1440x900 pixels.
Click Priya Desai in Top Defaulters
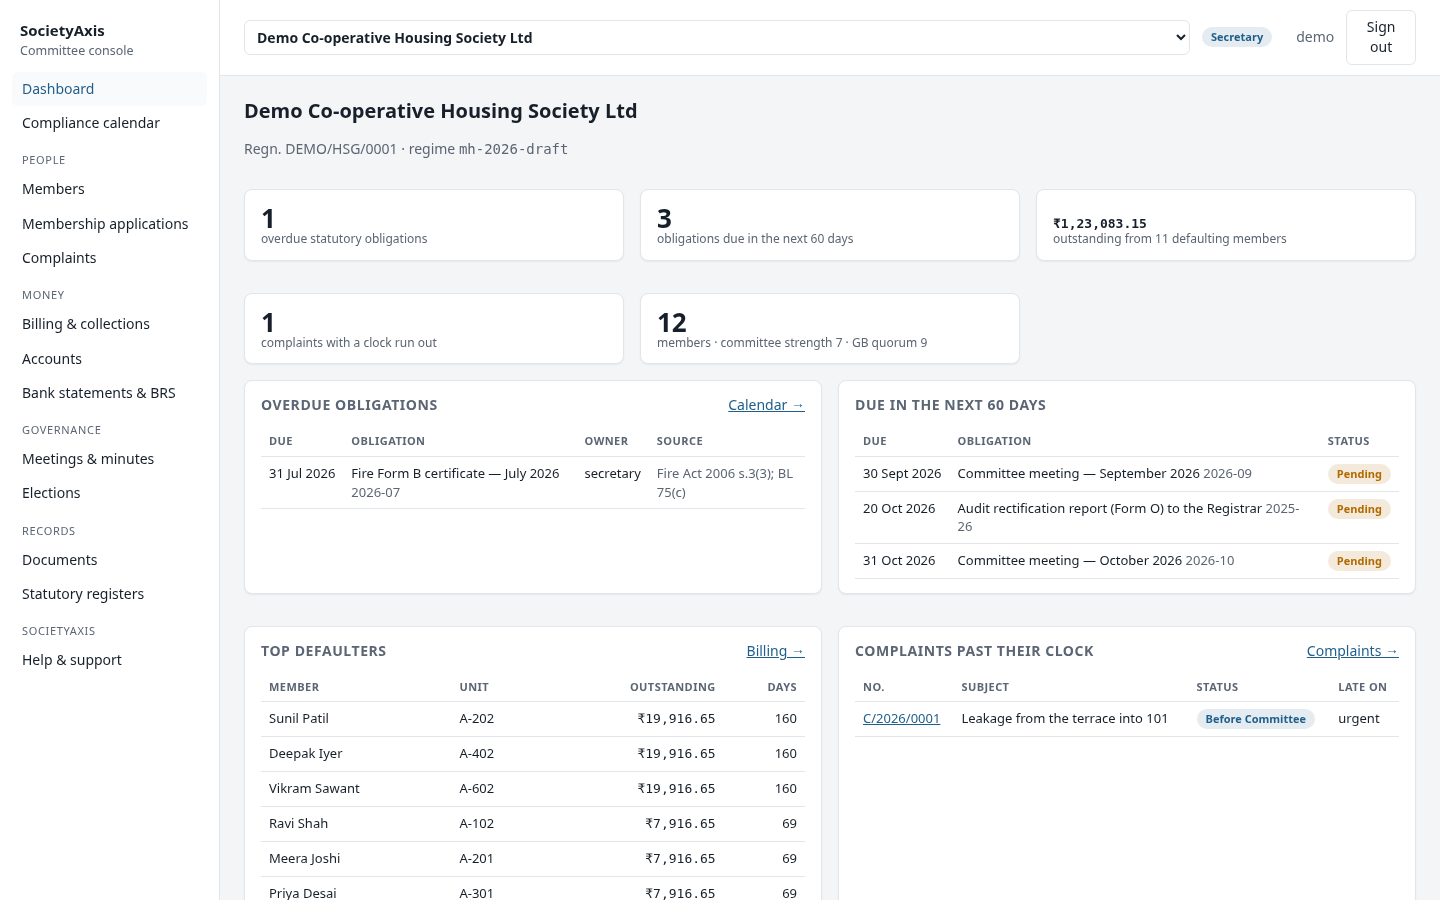(x=303, y=893)
